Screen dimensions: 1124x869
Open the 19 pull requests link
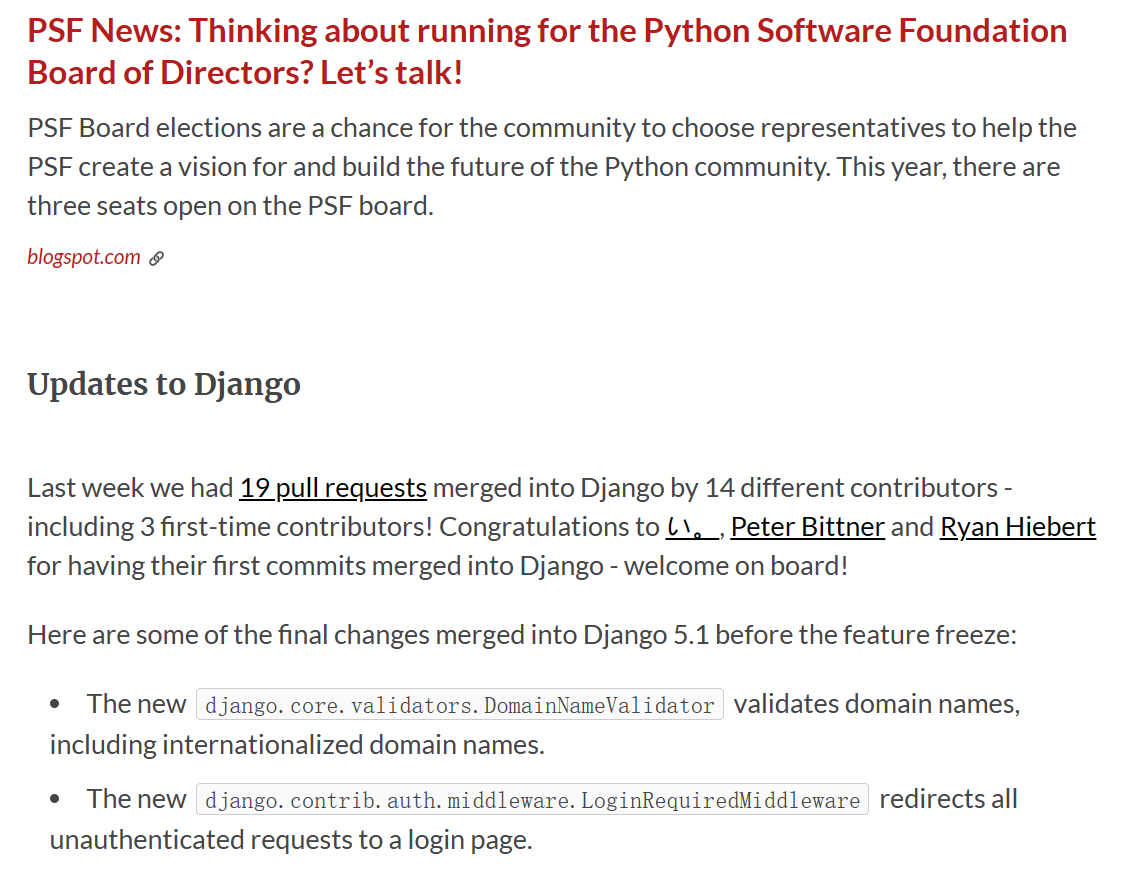pyautogui.click(x=333, y=488)
